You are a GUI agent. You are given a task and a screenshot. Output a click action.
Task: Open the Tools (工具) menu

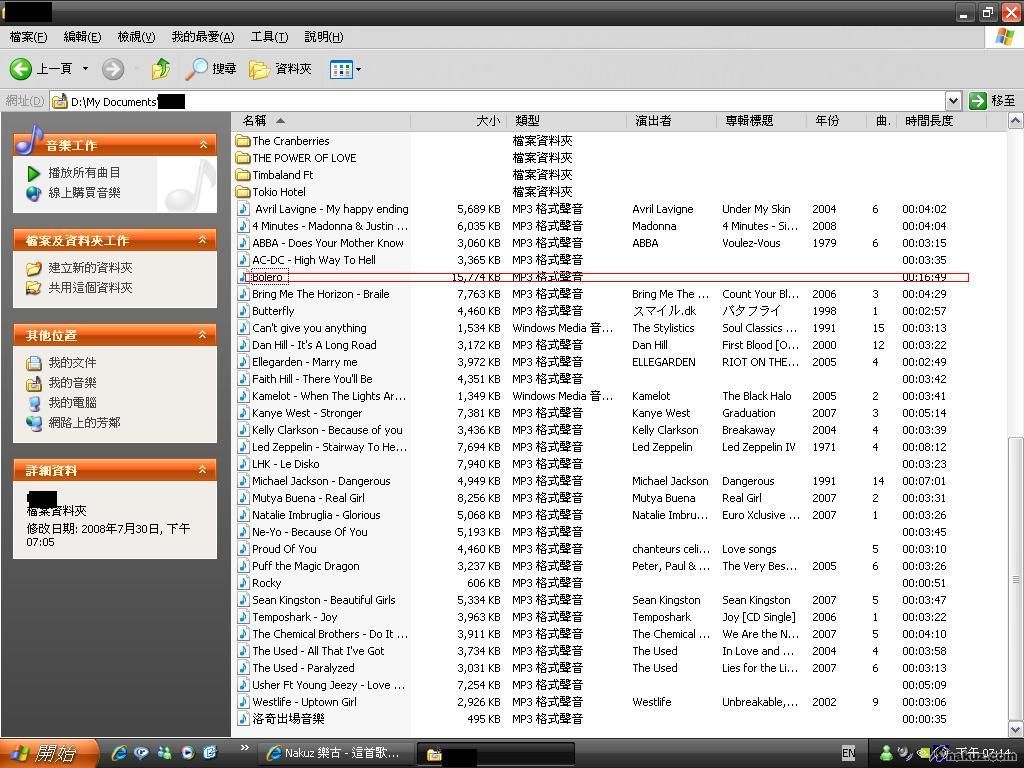[x=269, y=37]
